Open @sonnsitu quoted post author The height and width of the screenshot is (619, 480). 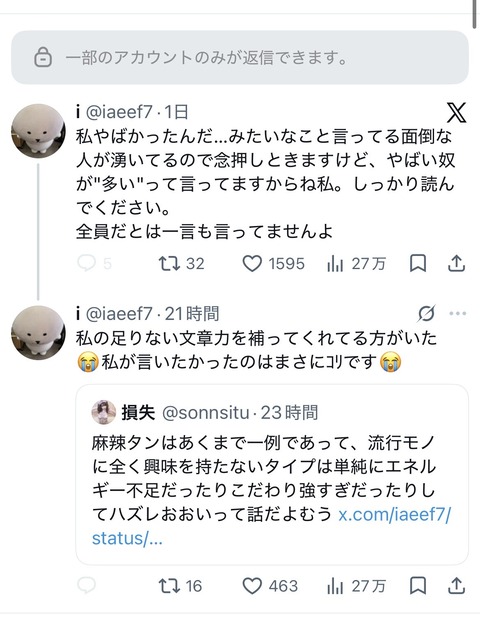point(205,413)
